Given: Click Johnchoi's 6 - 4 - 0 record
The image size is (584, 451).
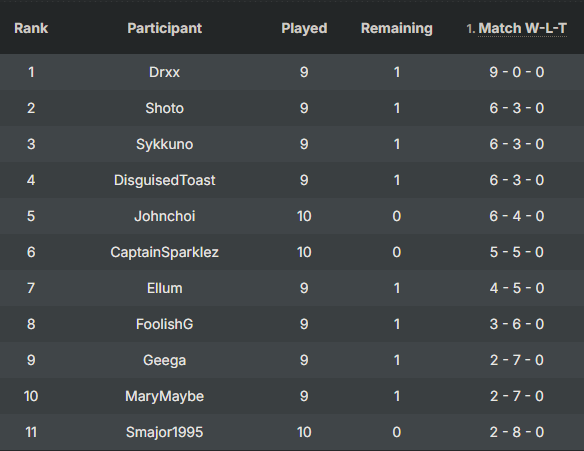Looking at the screenshot, I should click(517, 216).
